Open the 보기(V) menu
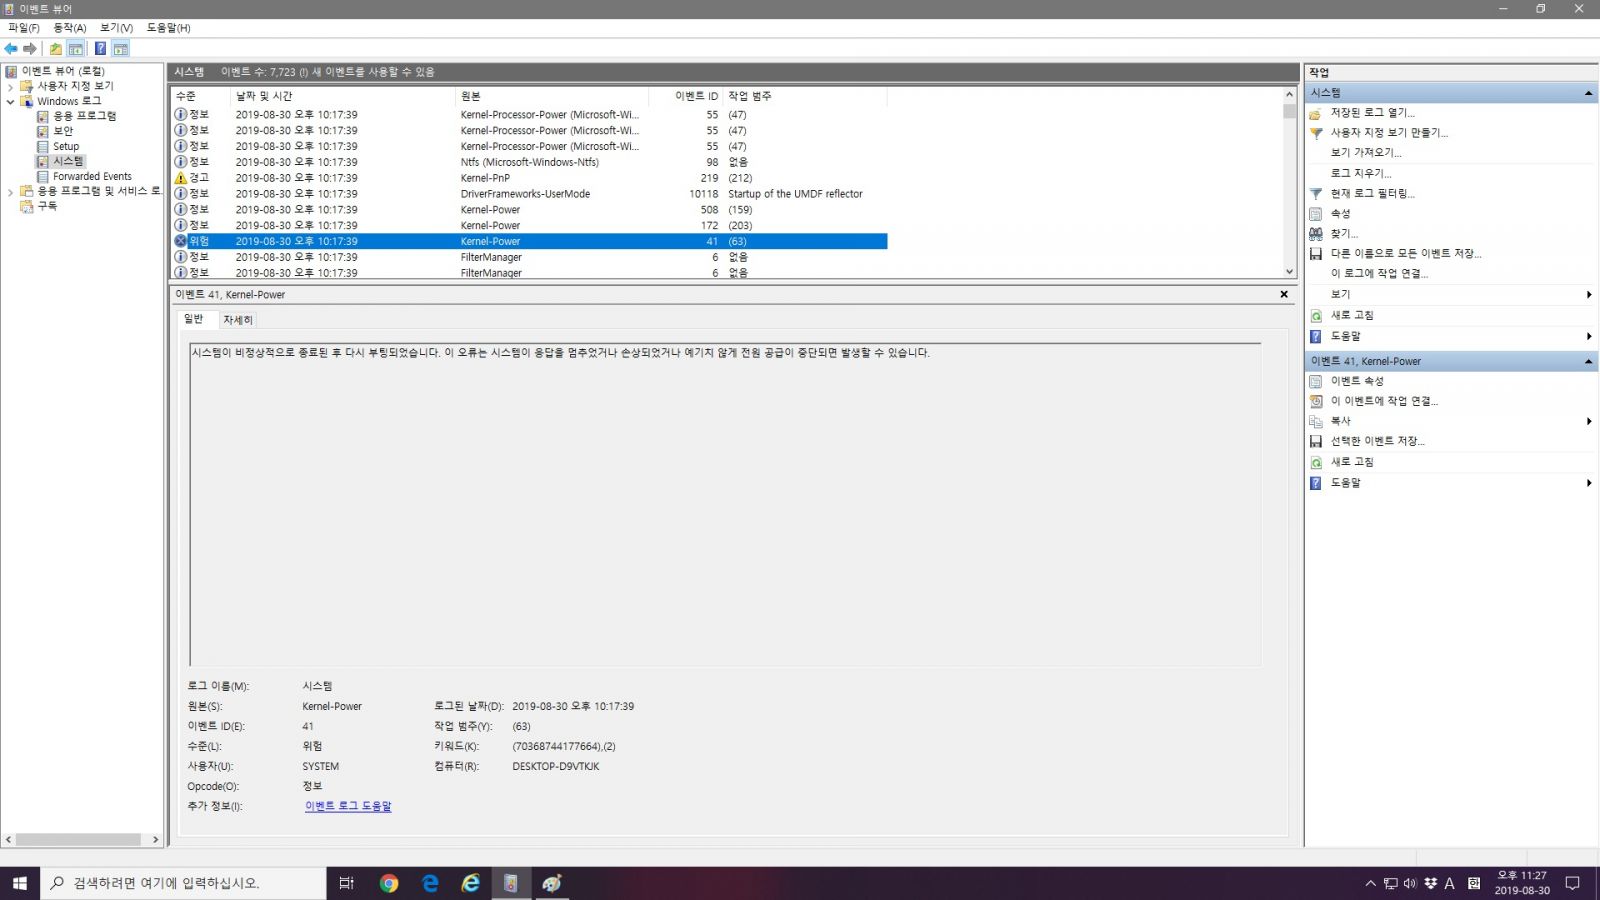The width and height of the screenshot is (1600, 900). 116,28
